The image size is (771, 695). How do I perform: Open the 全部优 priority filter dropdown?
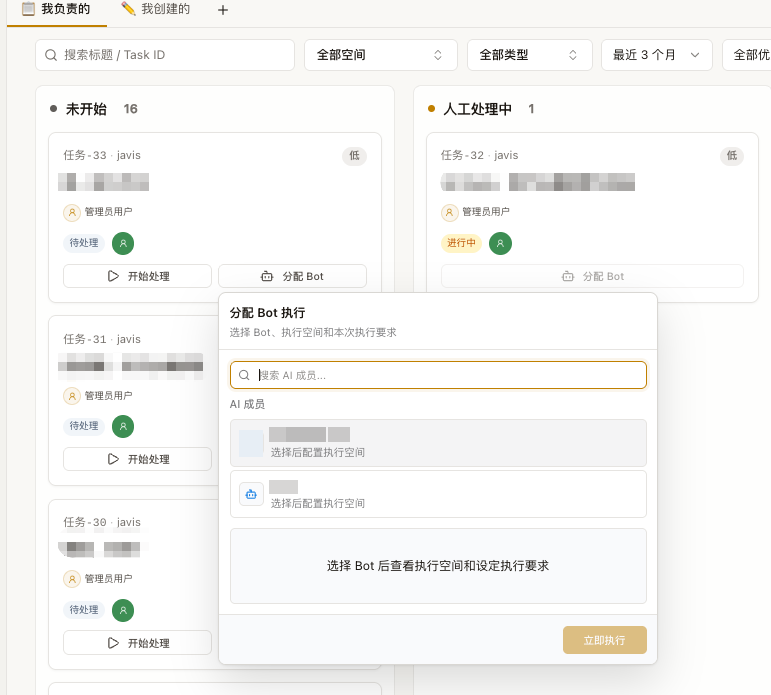click(x=746, y=55)
